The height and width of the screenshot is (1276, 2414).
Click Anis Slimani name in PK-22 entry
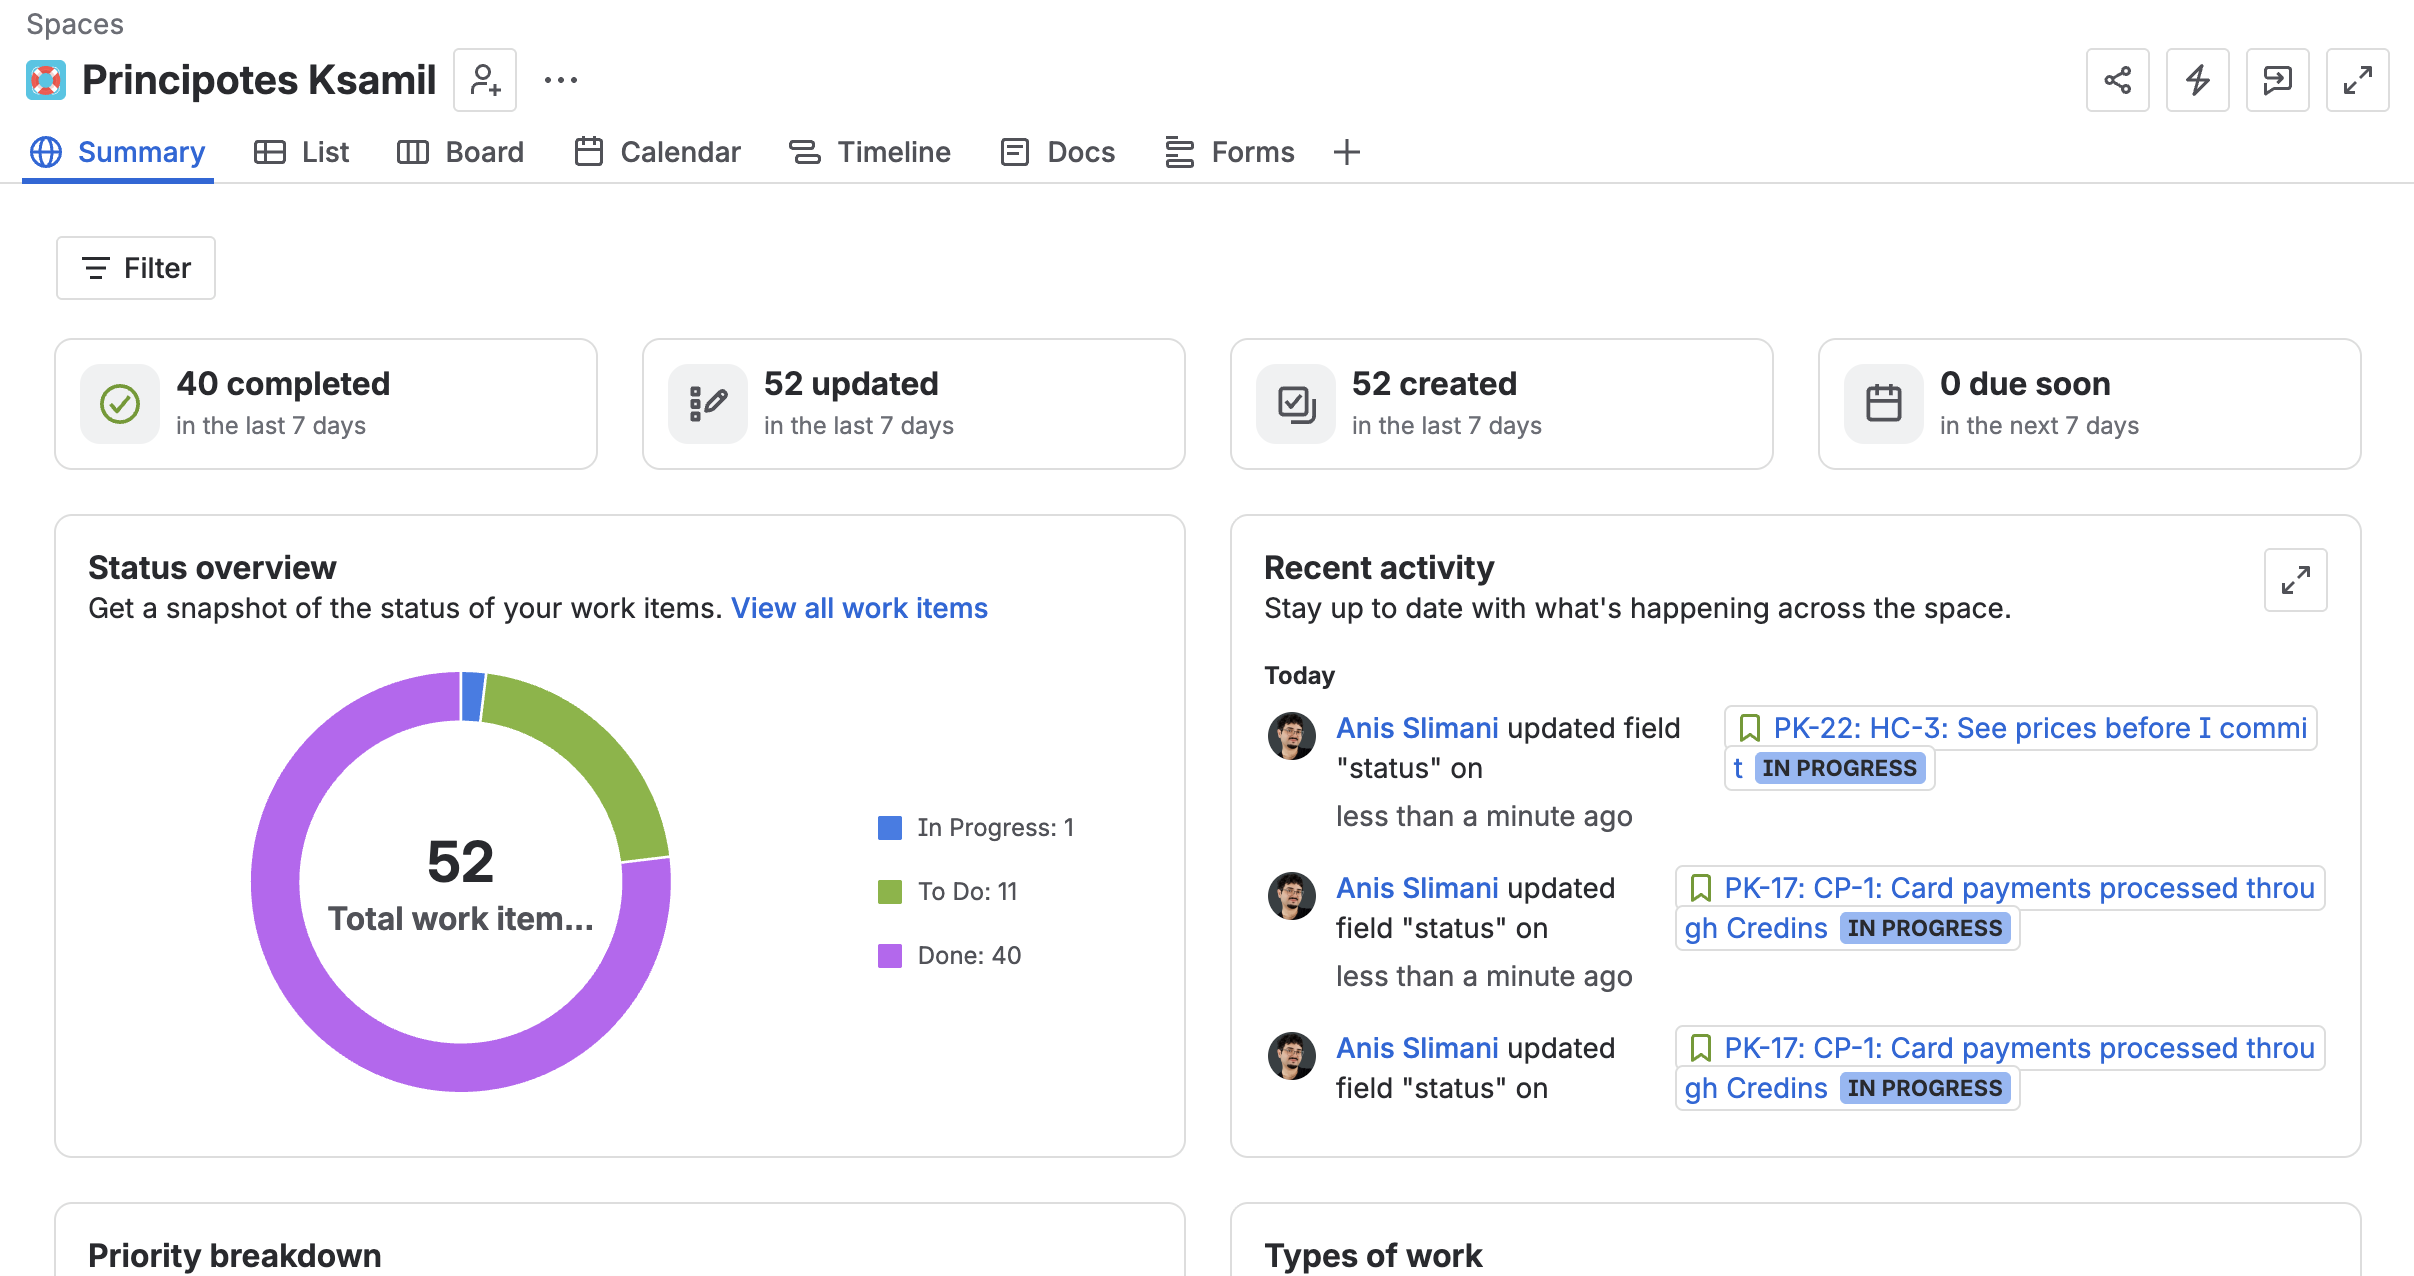[x=1417, y=728]
